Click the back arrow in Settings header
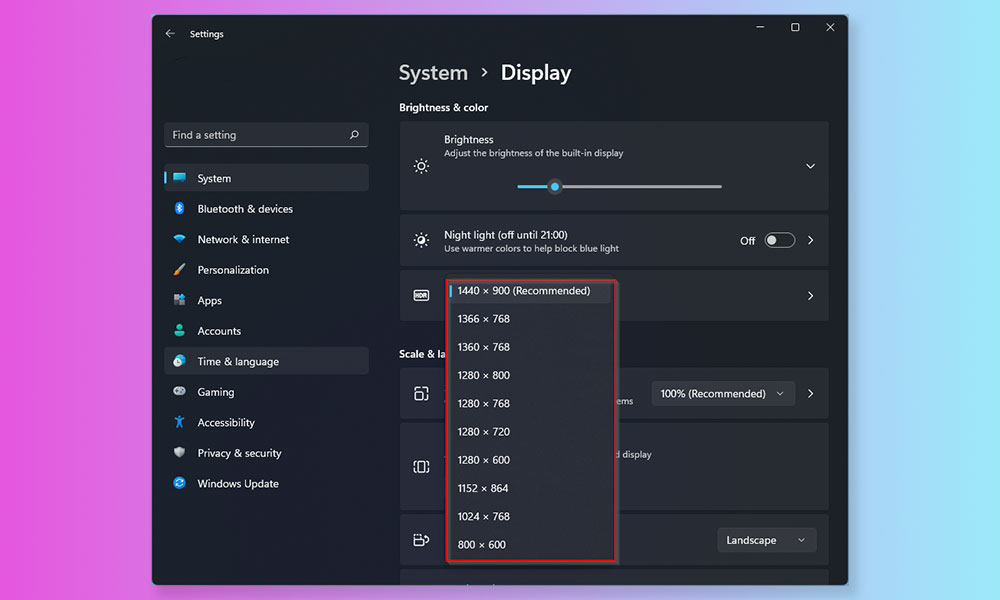The height and width of the screenshot is (600, 1000). click(x=170, y=33)
